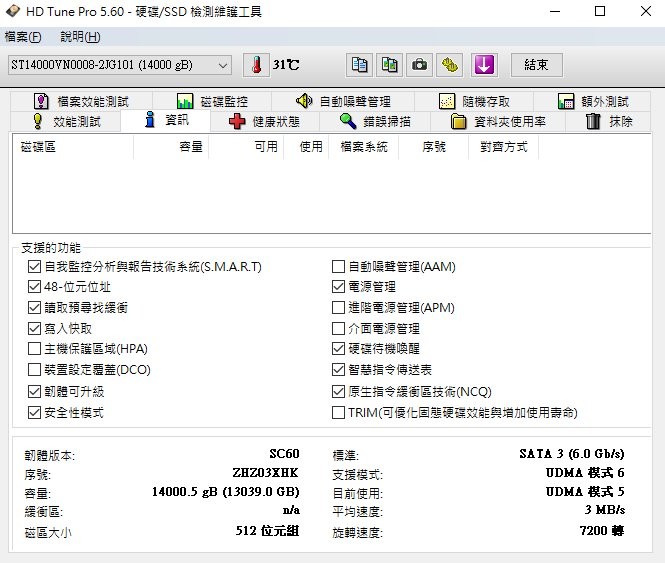Open the 健康狀態 health tab
The height and width of the screenshot is (563, 665).
coord(264,122)
